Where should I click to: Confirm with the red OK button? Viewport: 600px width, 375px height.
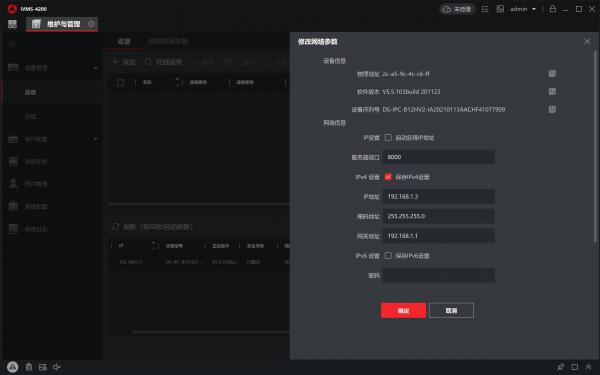click(403, 310)
